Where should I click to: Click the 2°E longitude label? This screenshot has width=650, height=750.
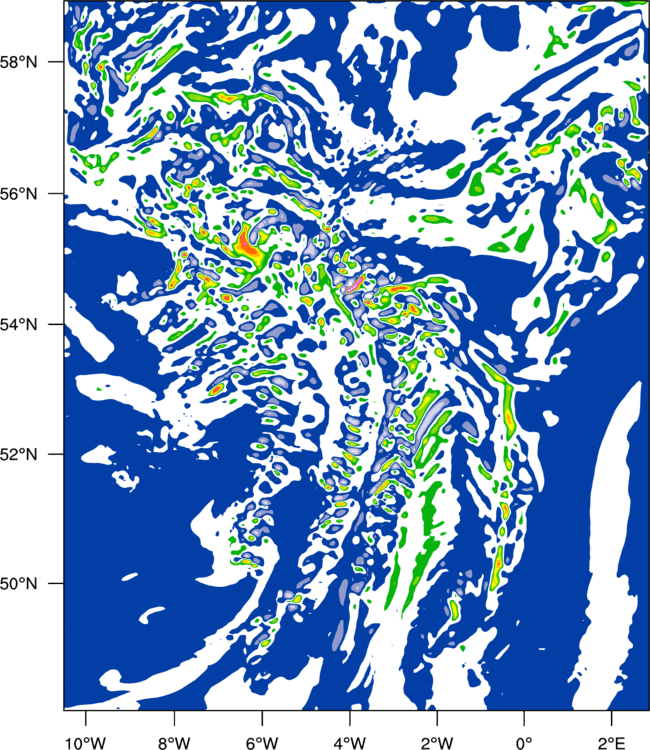pyautogui.click(x=612, y=743)
